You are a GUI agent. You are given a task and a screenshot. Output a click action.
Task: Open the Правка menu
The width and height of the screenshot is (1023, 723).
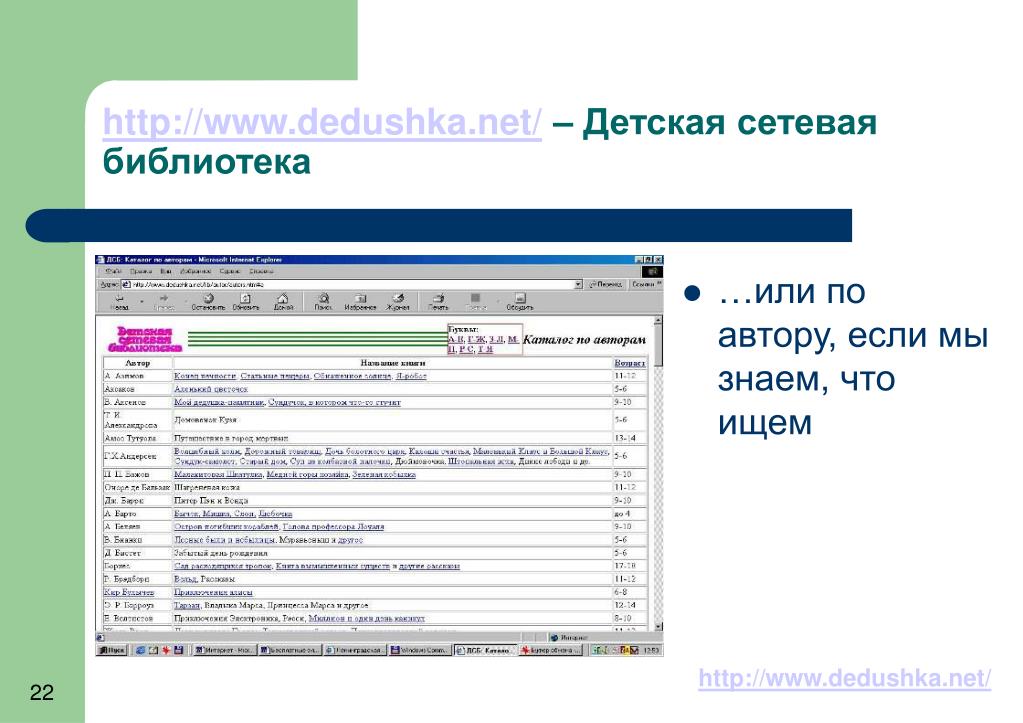141,271
